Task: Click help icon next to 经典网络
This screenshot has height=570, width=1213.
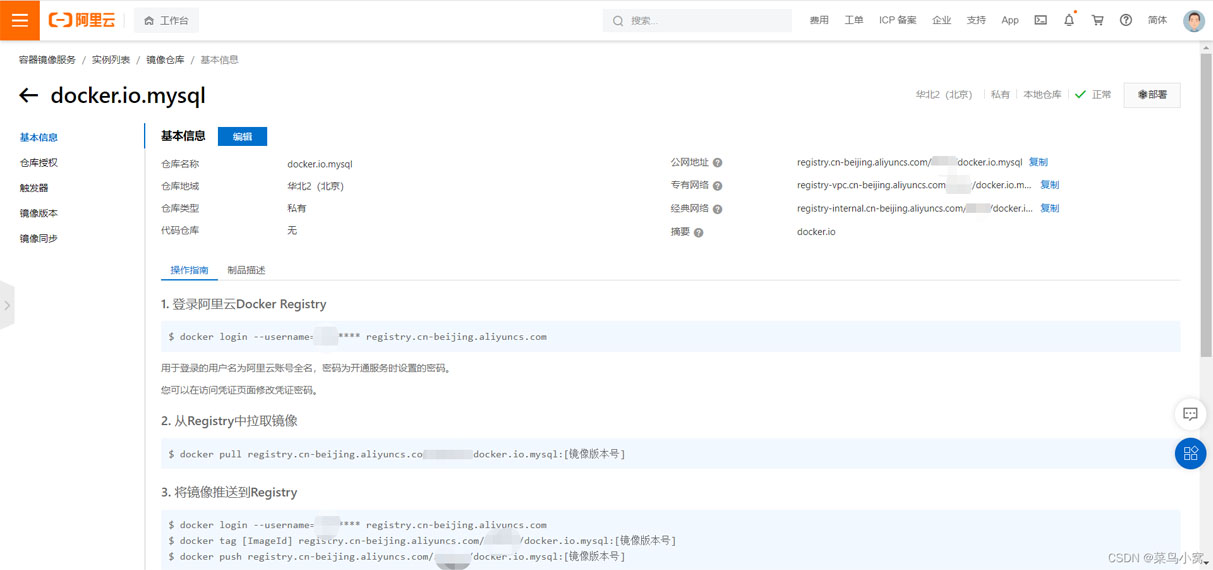Action: (x=717, y=209)
